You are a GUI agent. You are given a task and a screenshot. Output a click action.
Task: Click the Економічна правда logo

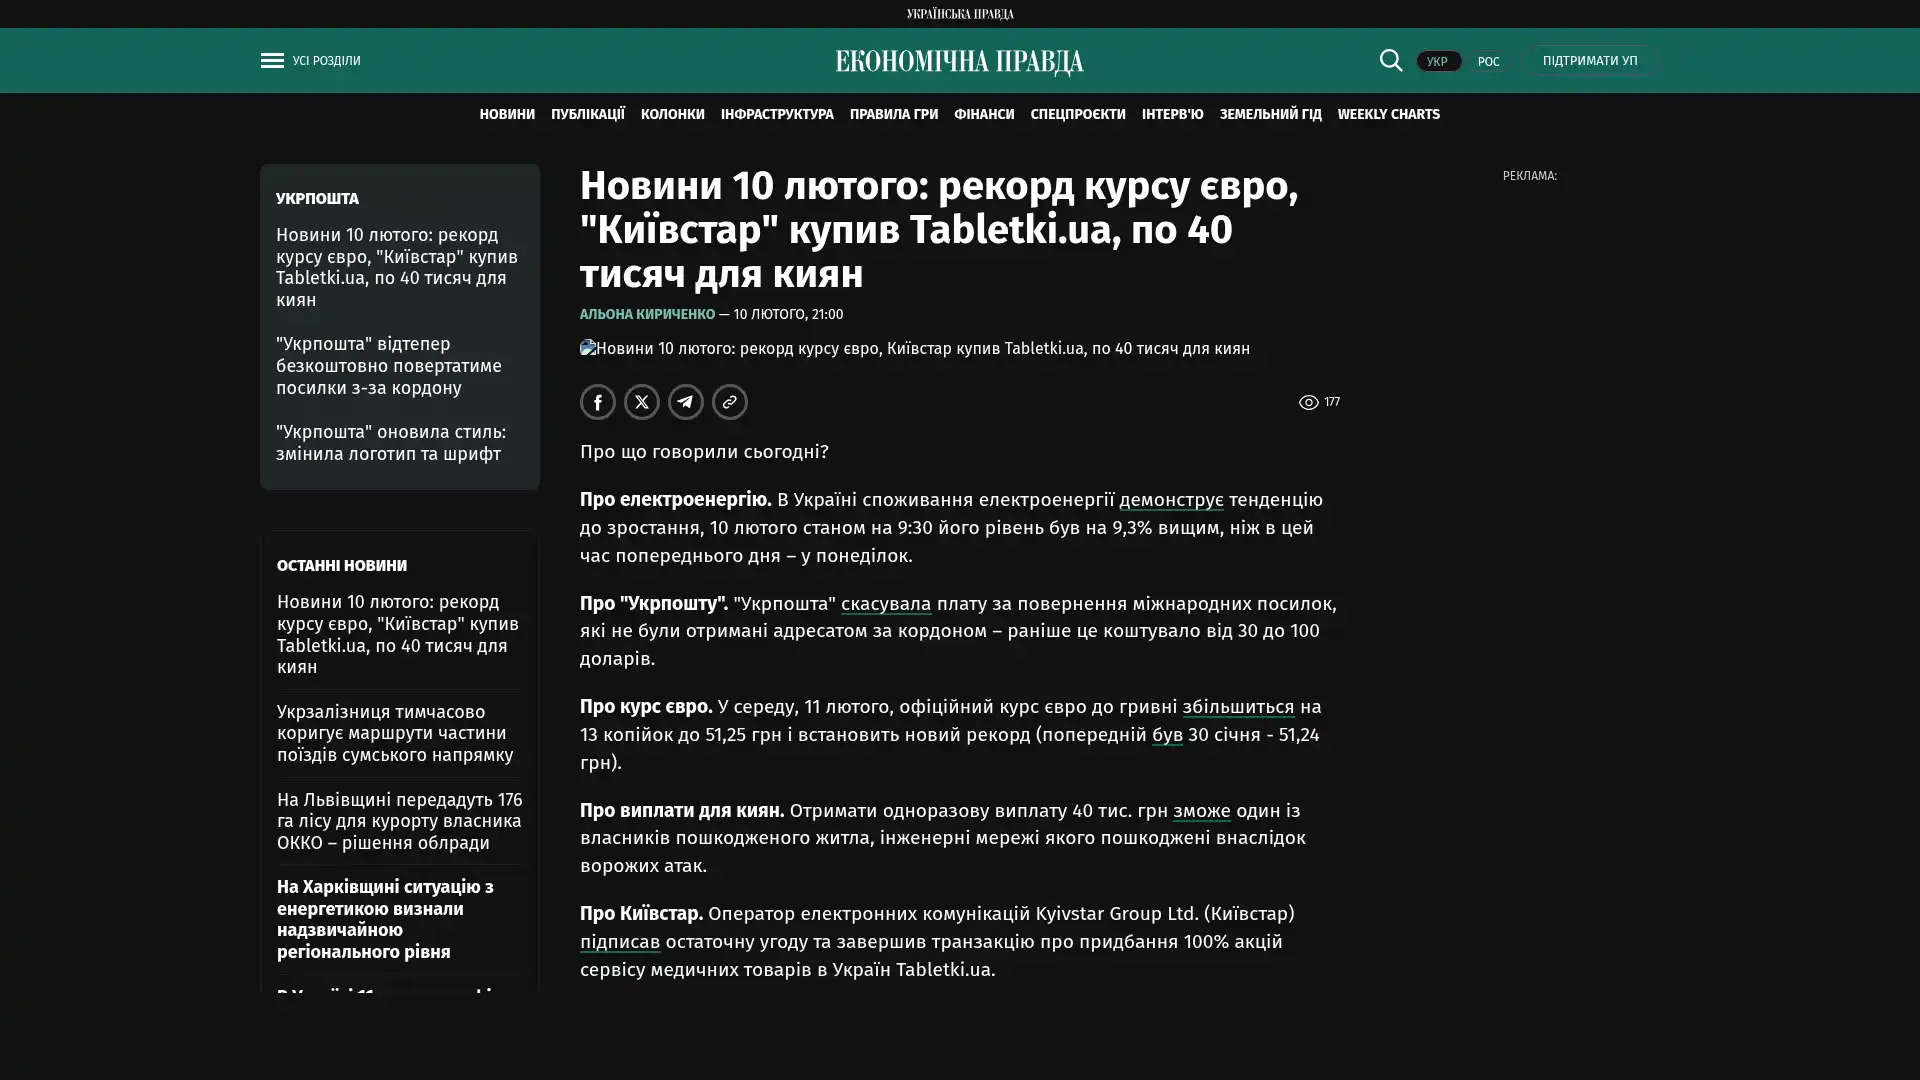pos(959,62)
